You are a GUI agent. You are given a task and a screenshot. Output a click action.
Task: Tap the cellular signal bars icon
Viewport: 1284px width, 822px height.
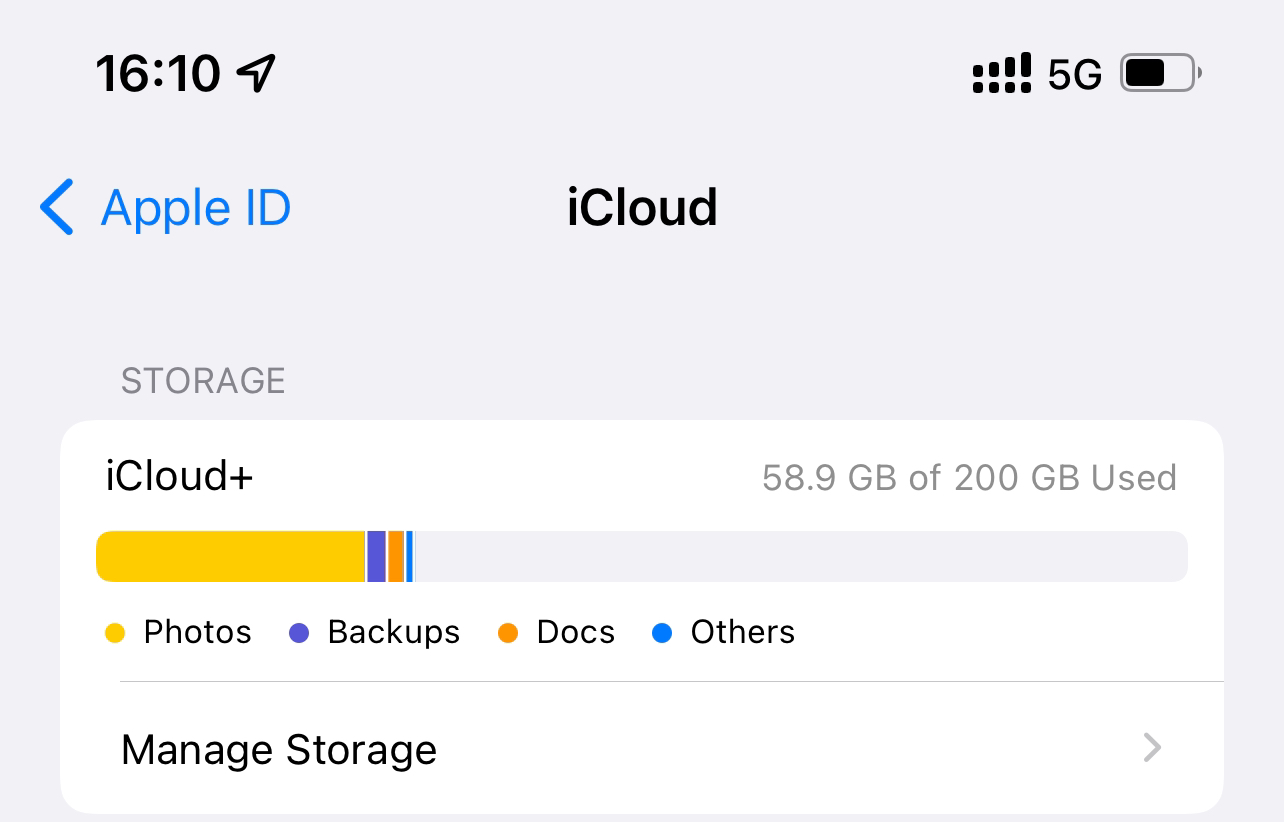(x=1001, y=74)
